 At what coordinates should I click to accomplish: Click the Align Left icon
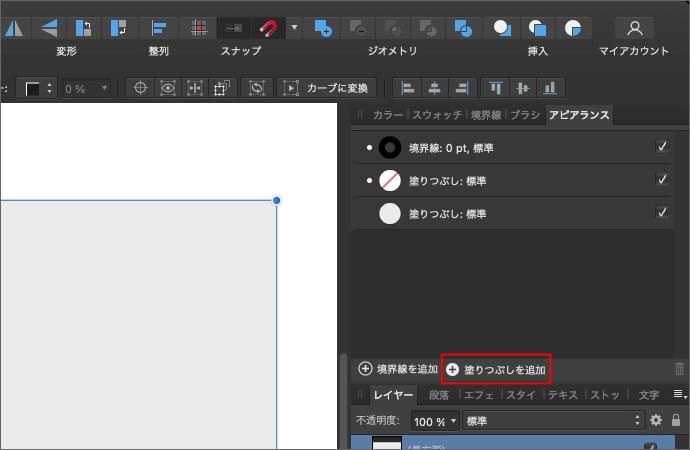[406, 88]
